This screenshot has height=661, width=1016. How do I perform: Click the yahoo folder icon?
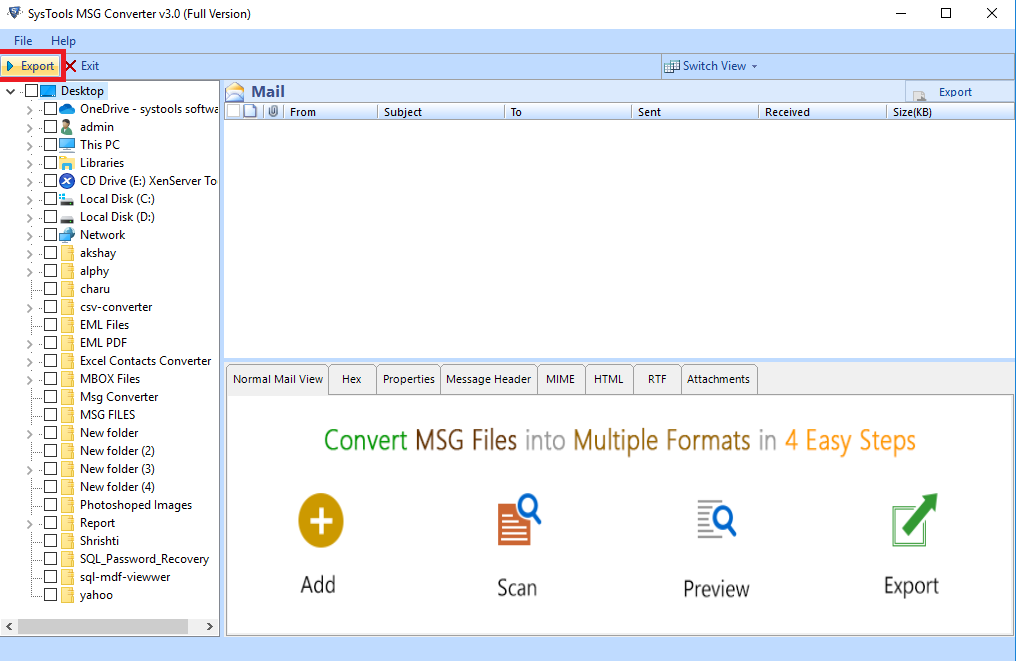tap(67, 595)
